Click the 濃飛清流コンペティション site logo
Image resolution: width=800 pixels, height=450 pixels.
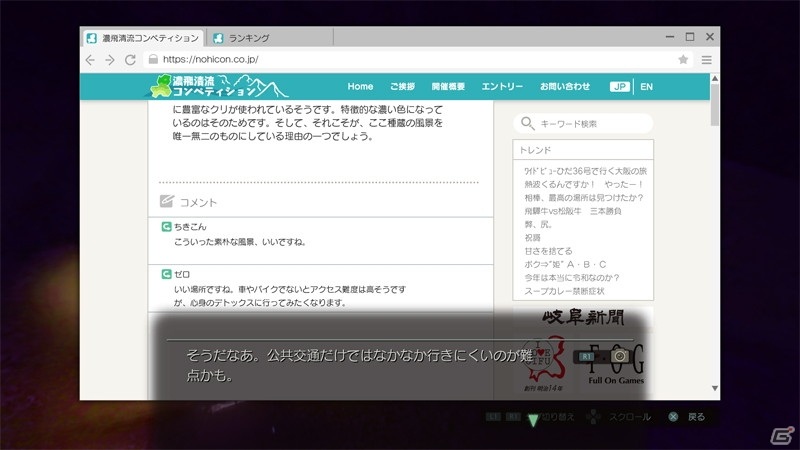(x=219, y=86)
